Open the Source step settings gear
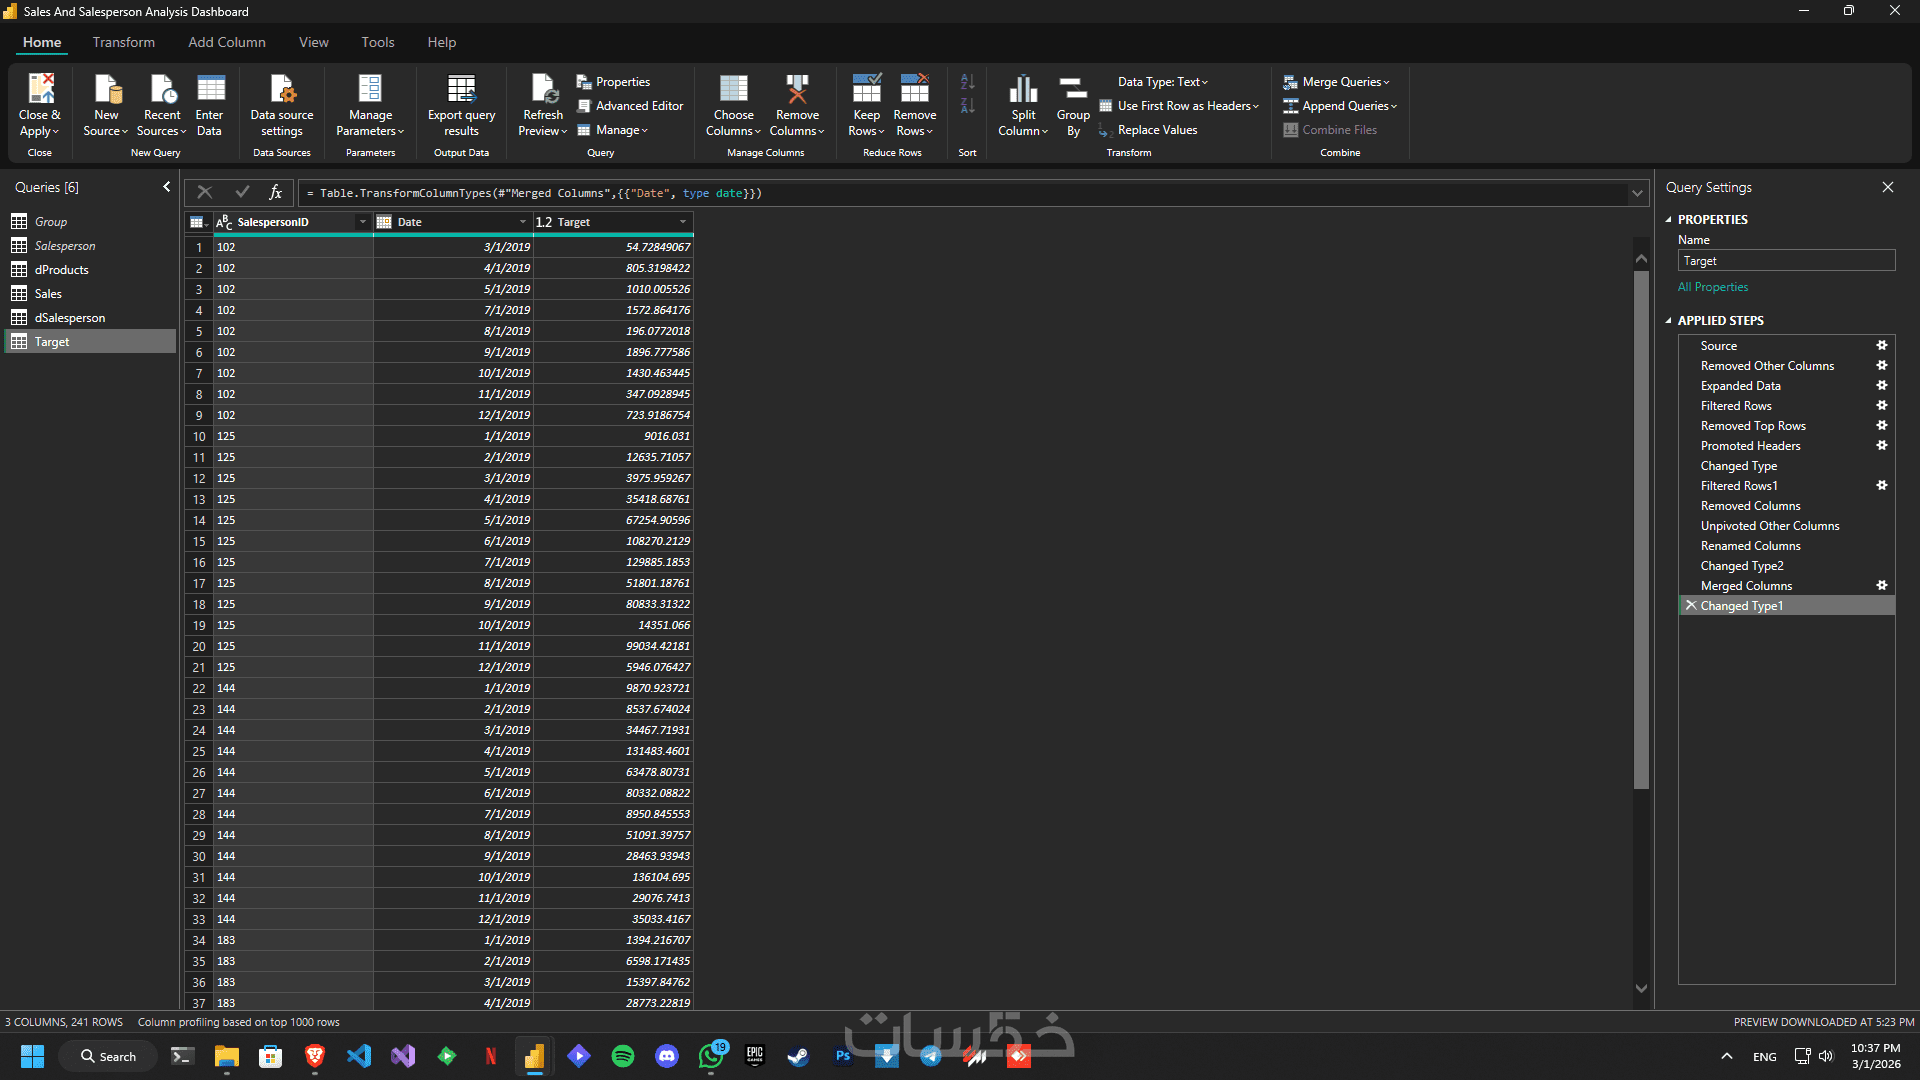1920x1080 pixels. (1881, 346)
